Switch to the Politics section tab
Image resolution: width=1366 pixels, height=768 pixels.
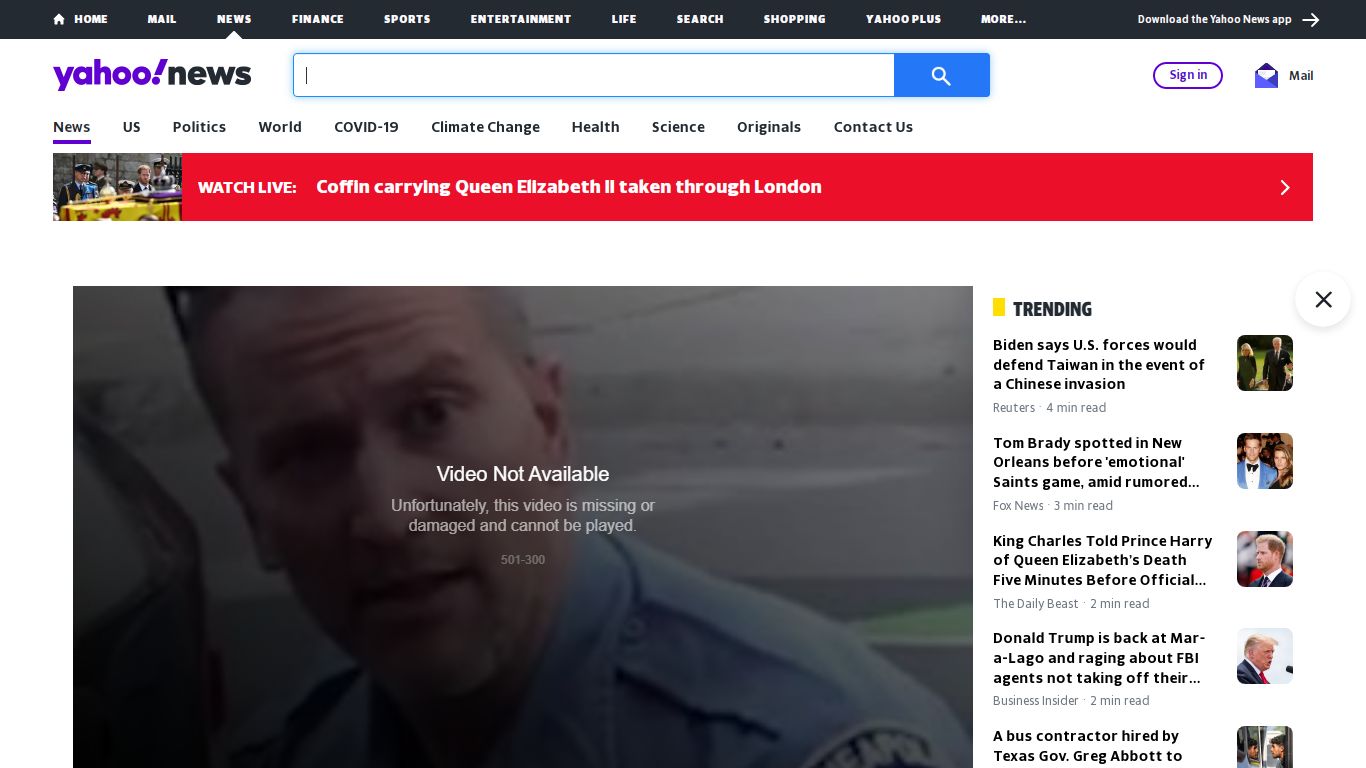(x=199, y=127)
